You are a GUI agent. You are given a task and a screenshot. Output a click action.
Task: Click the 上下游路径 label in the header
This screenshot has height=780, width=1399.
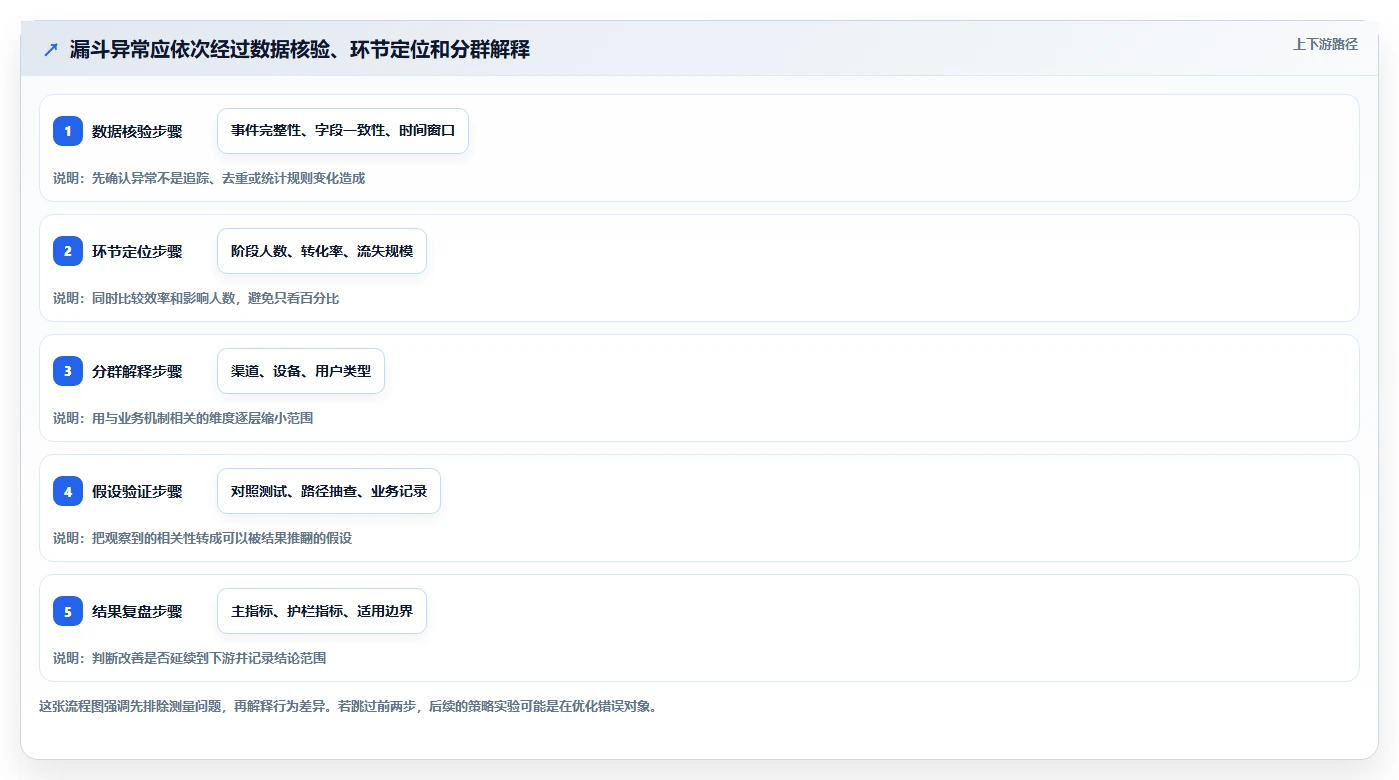click(1325, 44)
